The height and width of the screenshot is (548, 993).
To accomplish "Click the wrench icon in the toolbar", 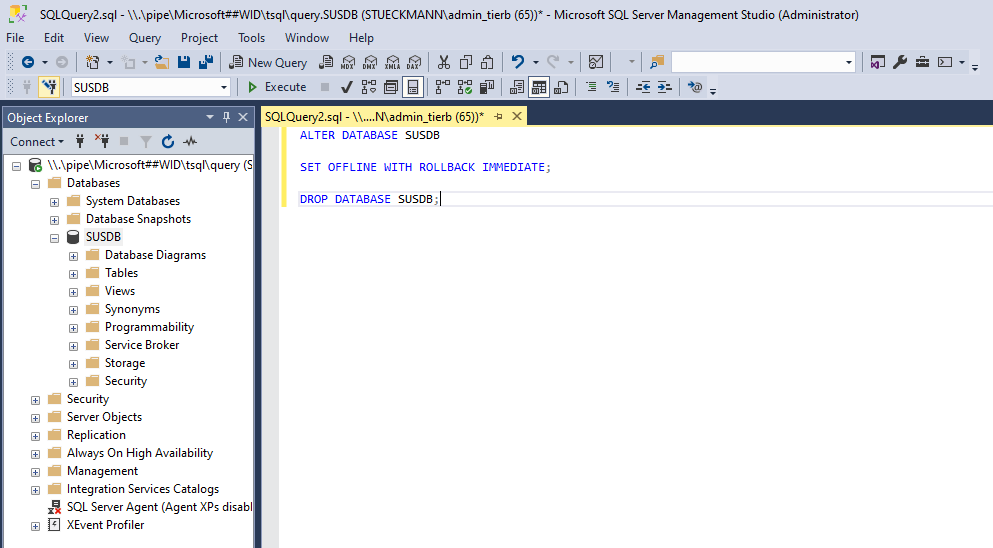I will [899, 62].
